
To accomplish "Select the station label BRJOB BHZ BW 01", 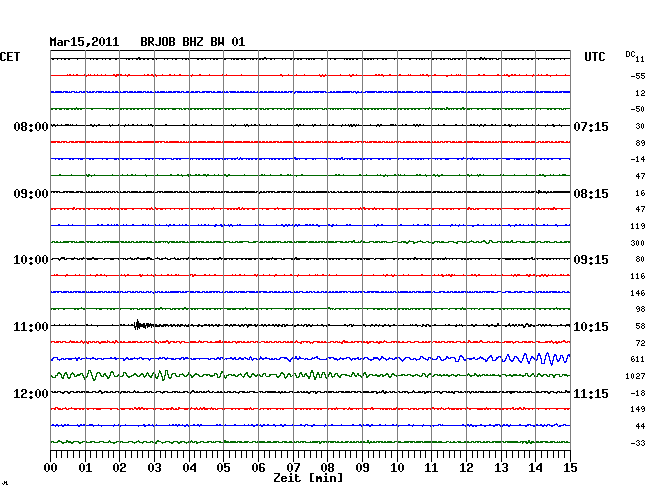I will point(193,42).
